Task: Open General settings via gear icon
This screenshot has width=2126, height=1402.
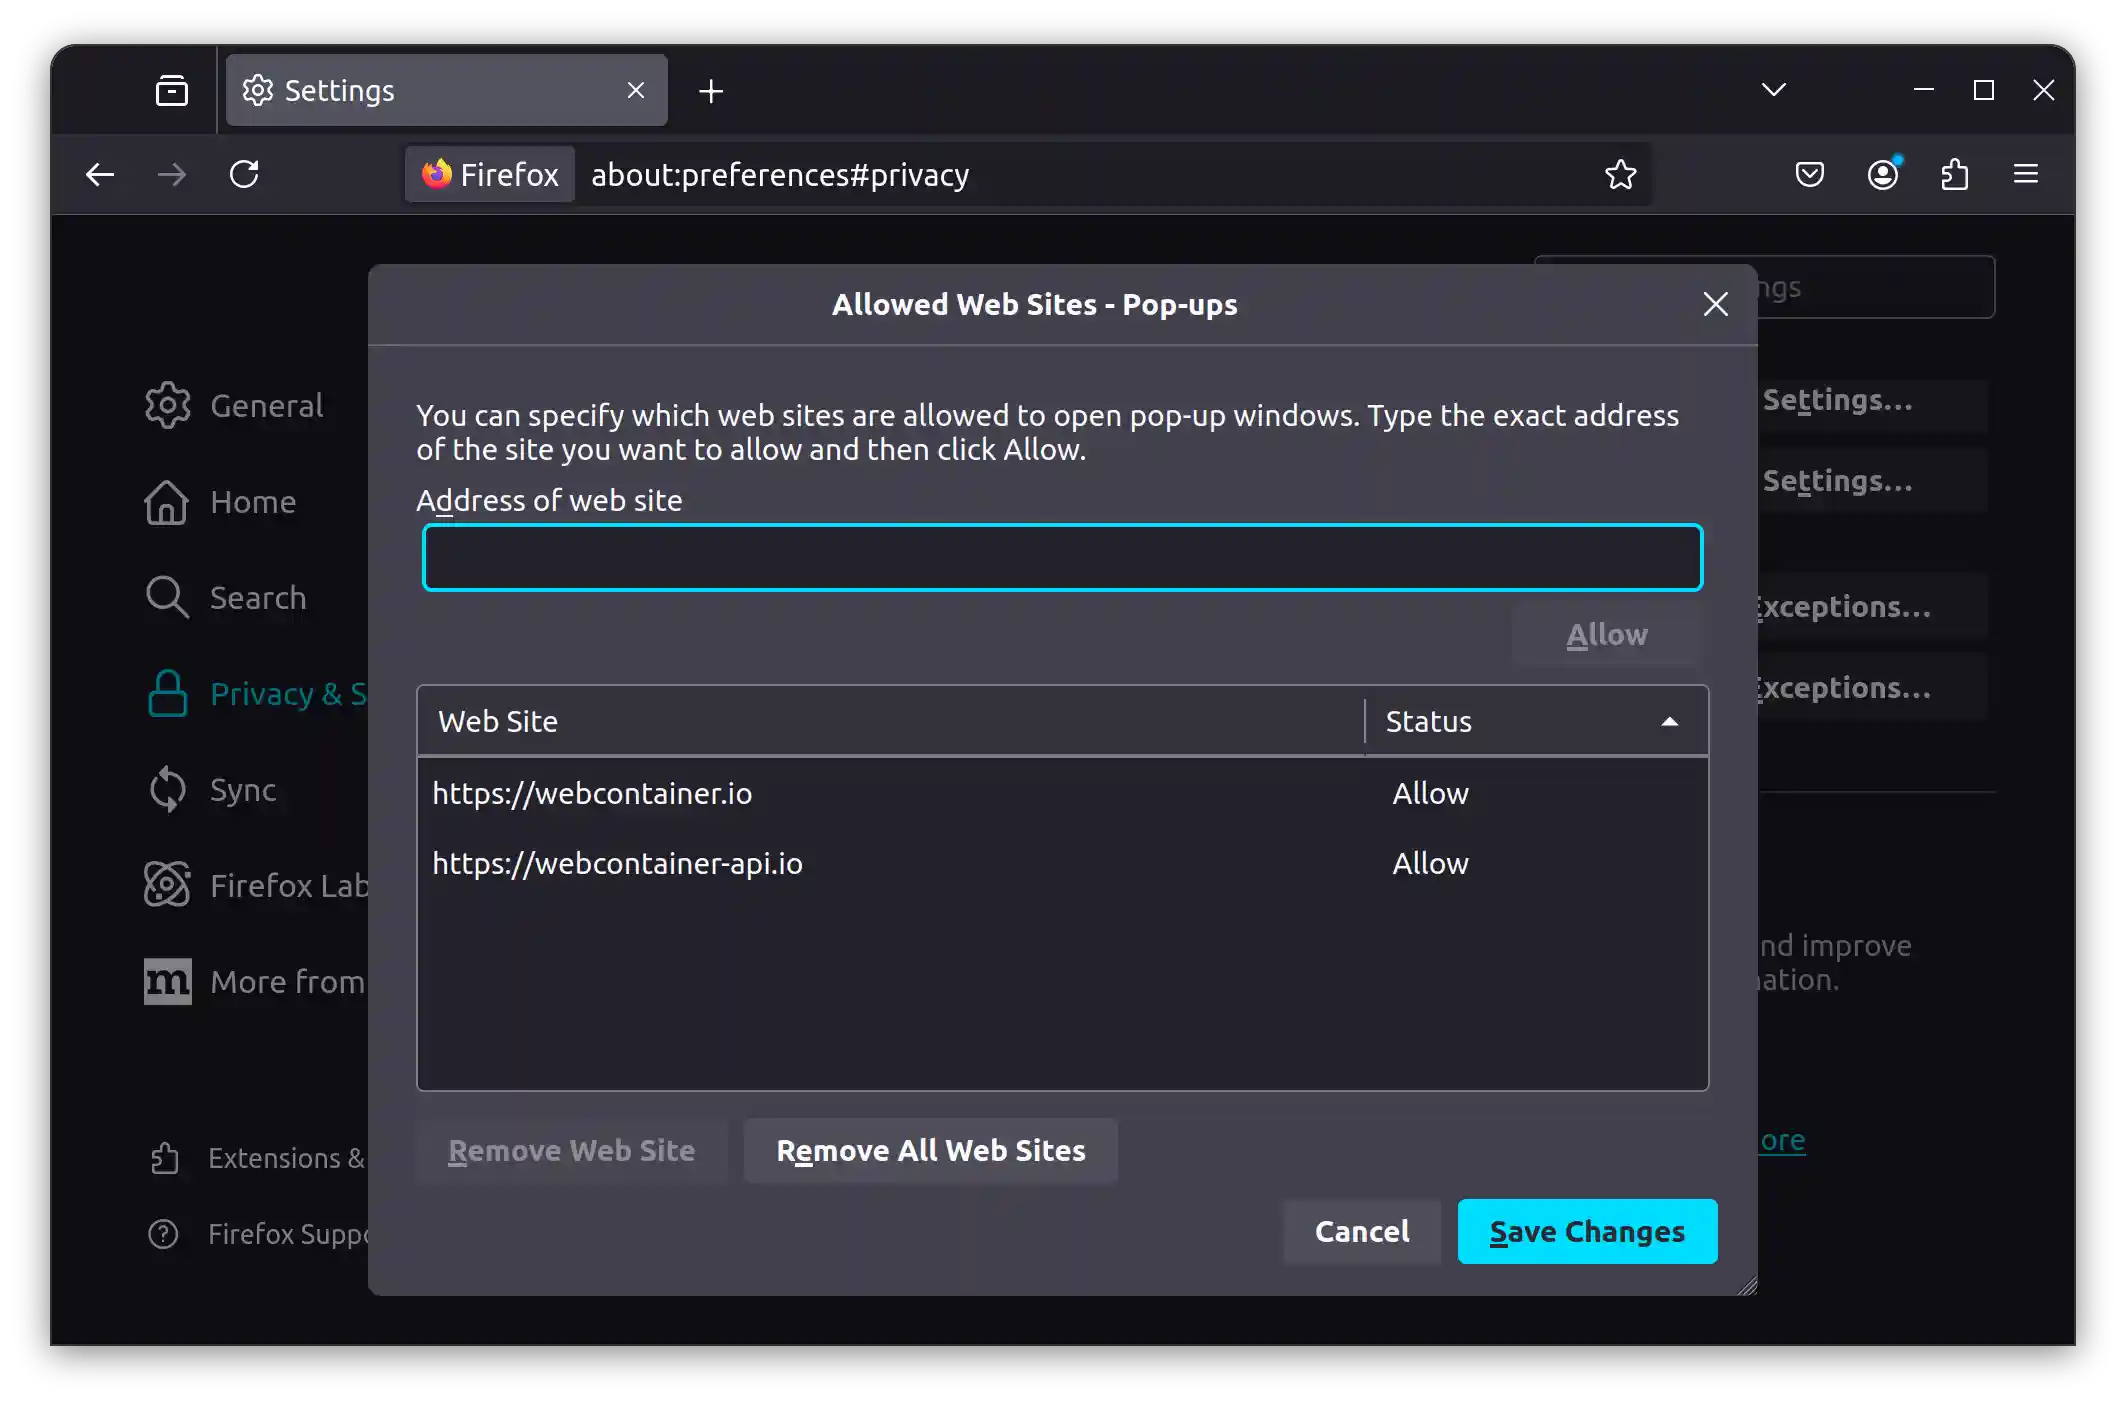Action: (x=168, y=405)
